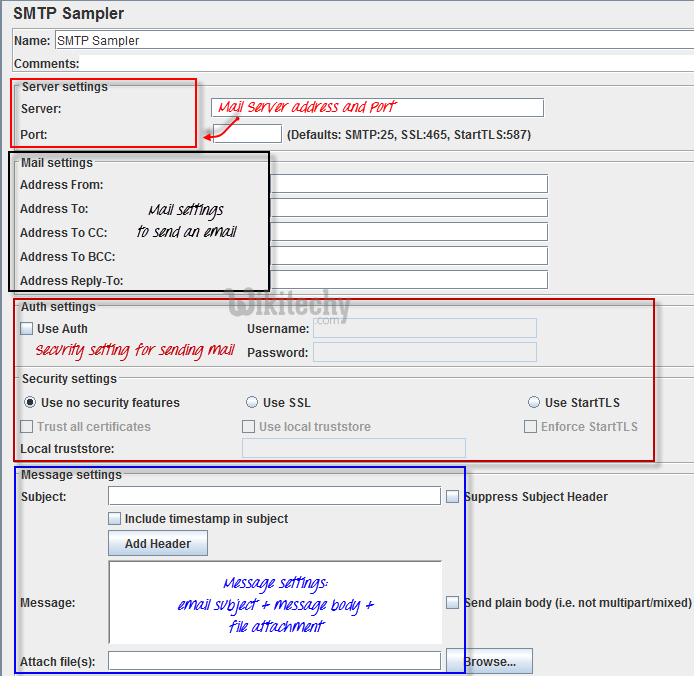
Task: Focus the Address To field
Action: 408,208
